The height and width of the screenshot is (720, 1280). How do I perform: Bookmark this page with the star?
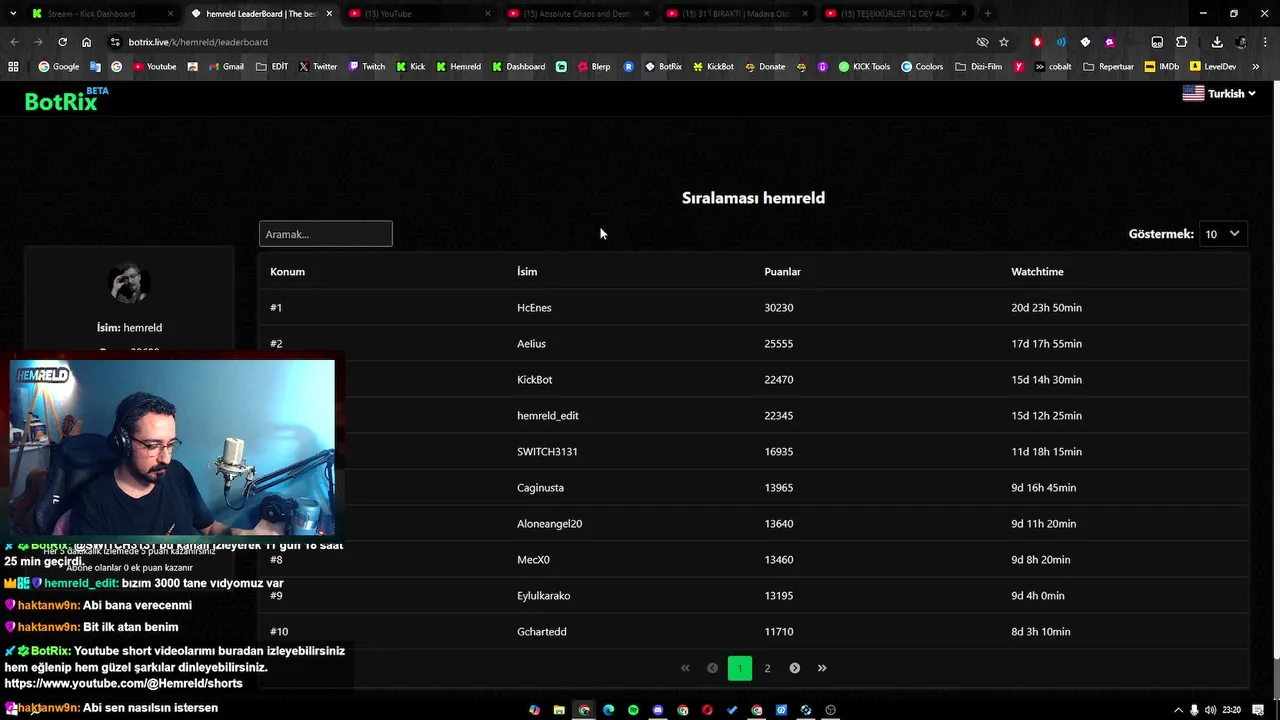click(x=1004, y=42)
